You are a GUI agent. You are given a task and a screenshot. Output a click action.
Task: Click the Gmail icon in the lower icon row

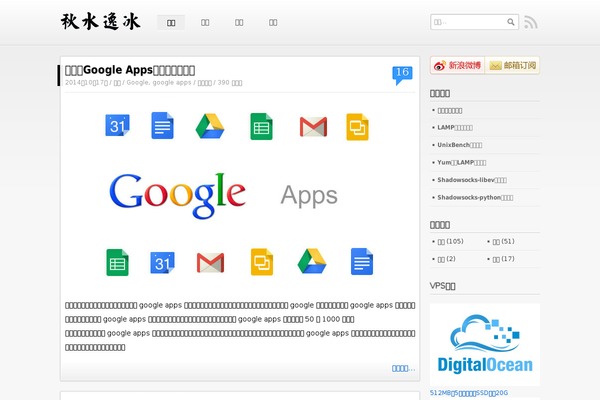(210, 263)
